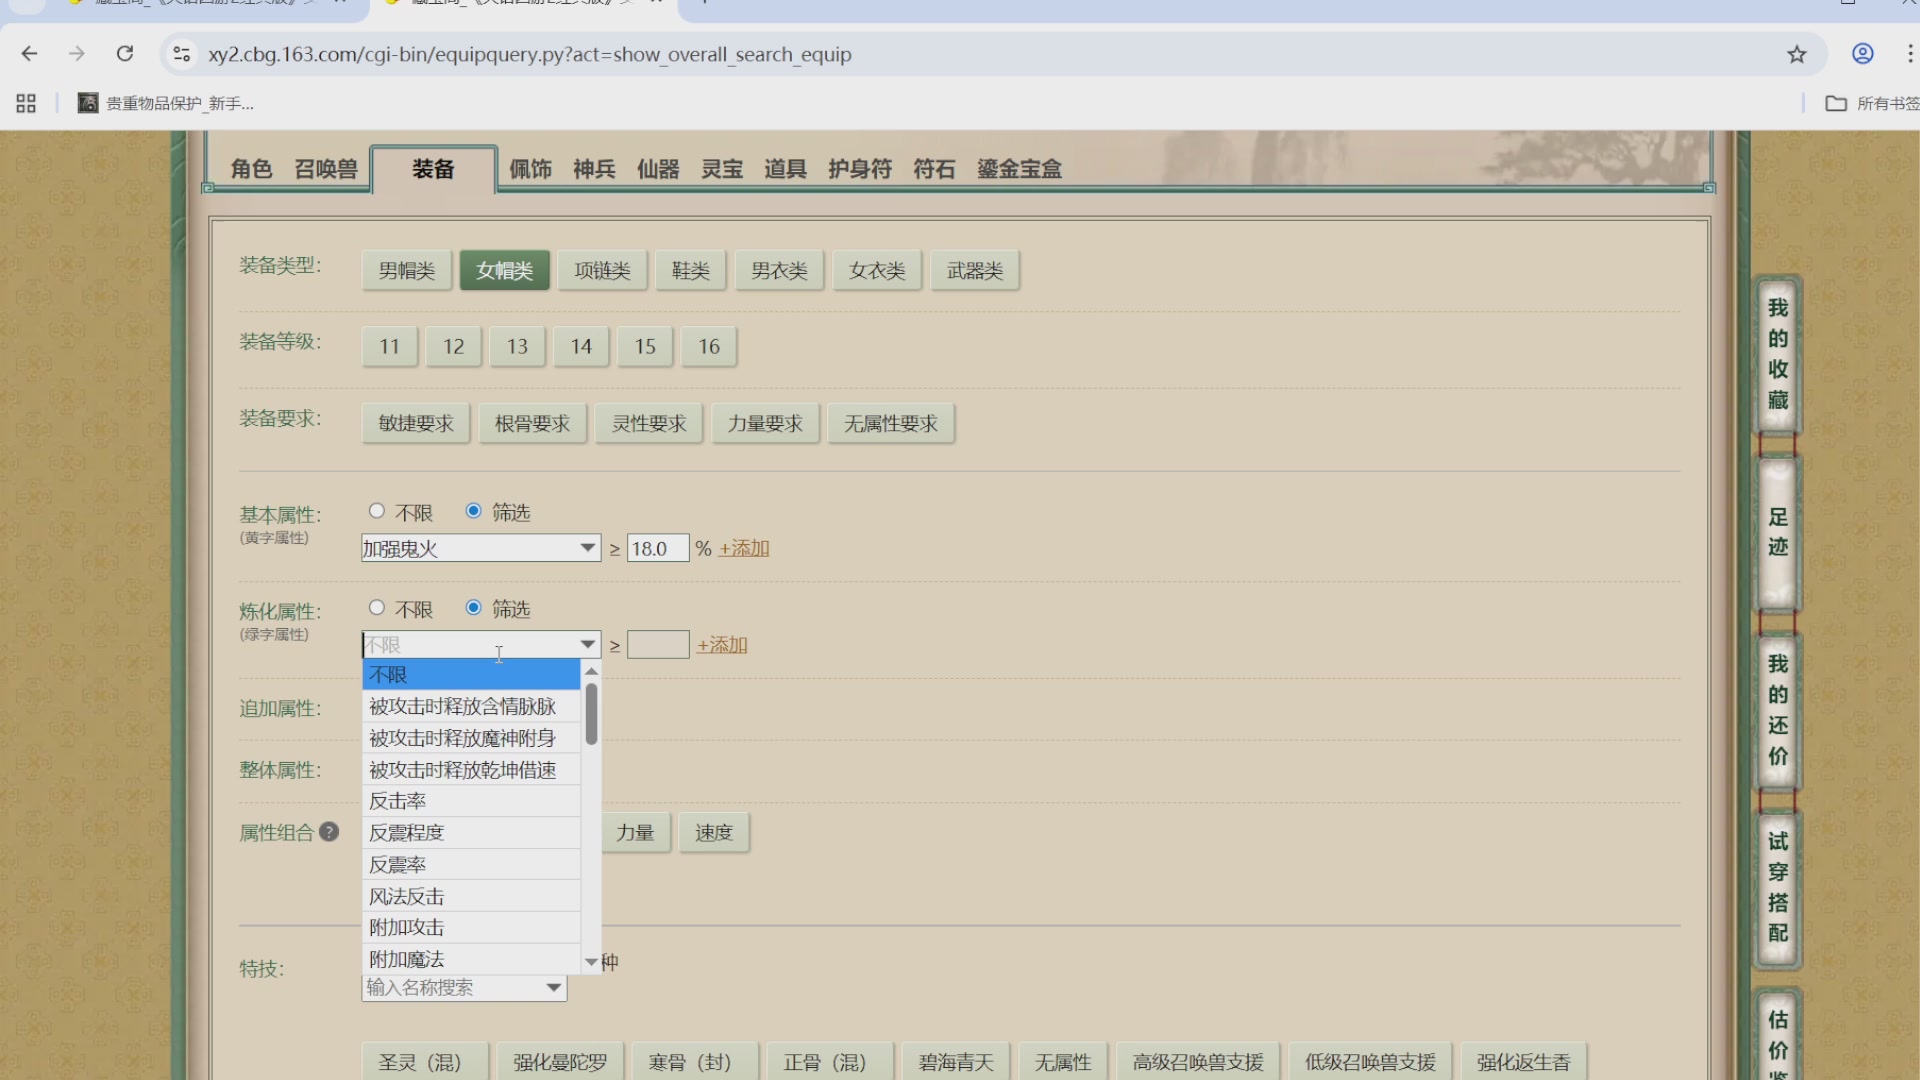Click the 18.0 percentage input field
Image resolution: width=1920 pixels, height=1080 pixels.
(x=657, y=547)
